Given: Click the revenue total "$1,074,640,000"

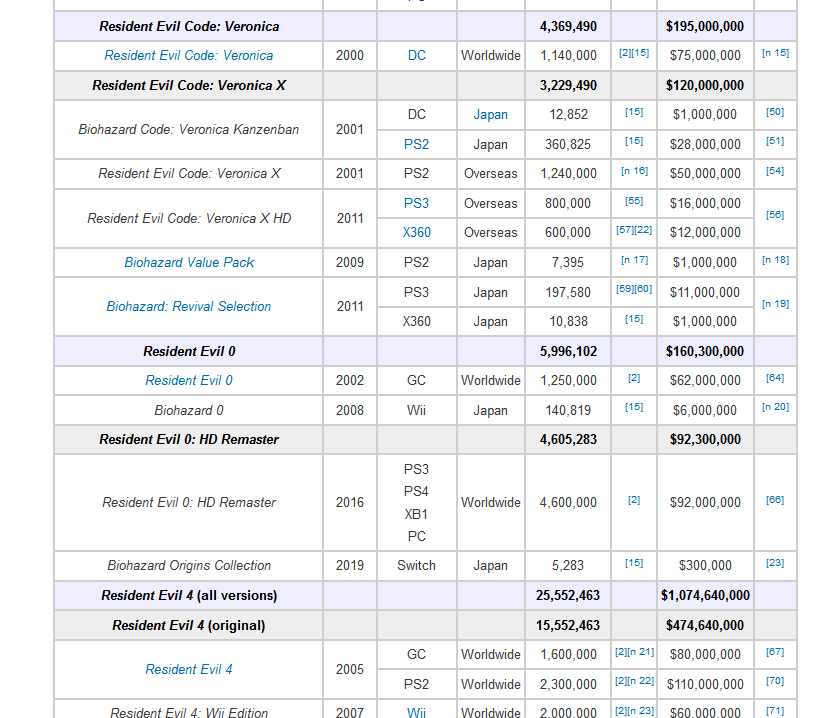Looking at the screenshot, I should click(x=705, y=595).
